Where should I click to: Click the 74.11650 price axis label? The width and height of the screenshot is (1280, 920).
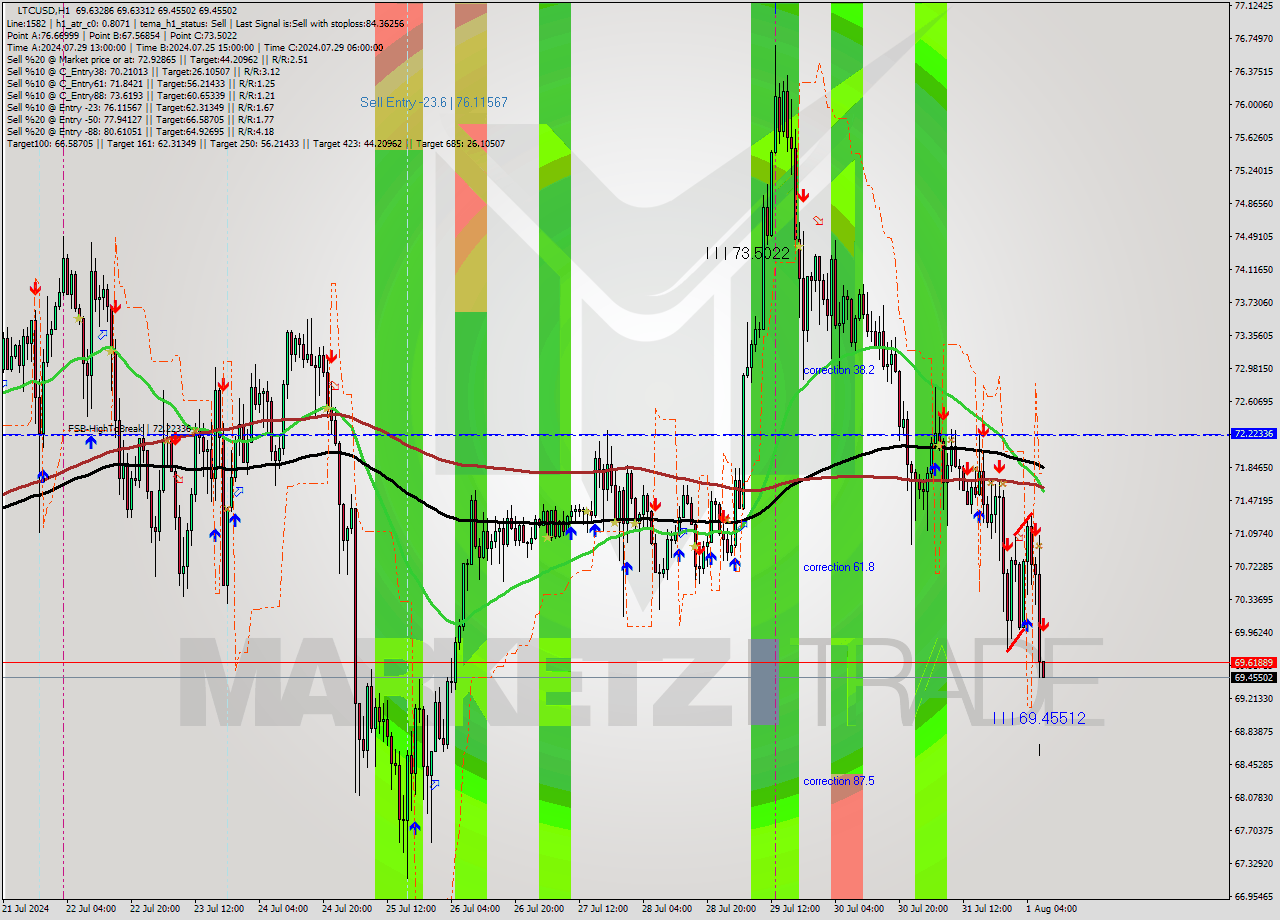[x=1254, y=270]
